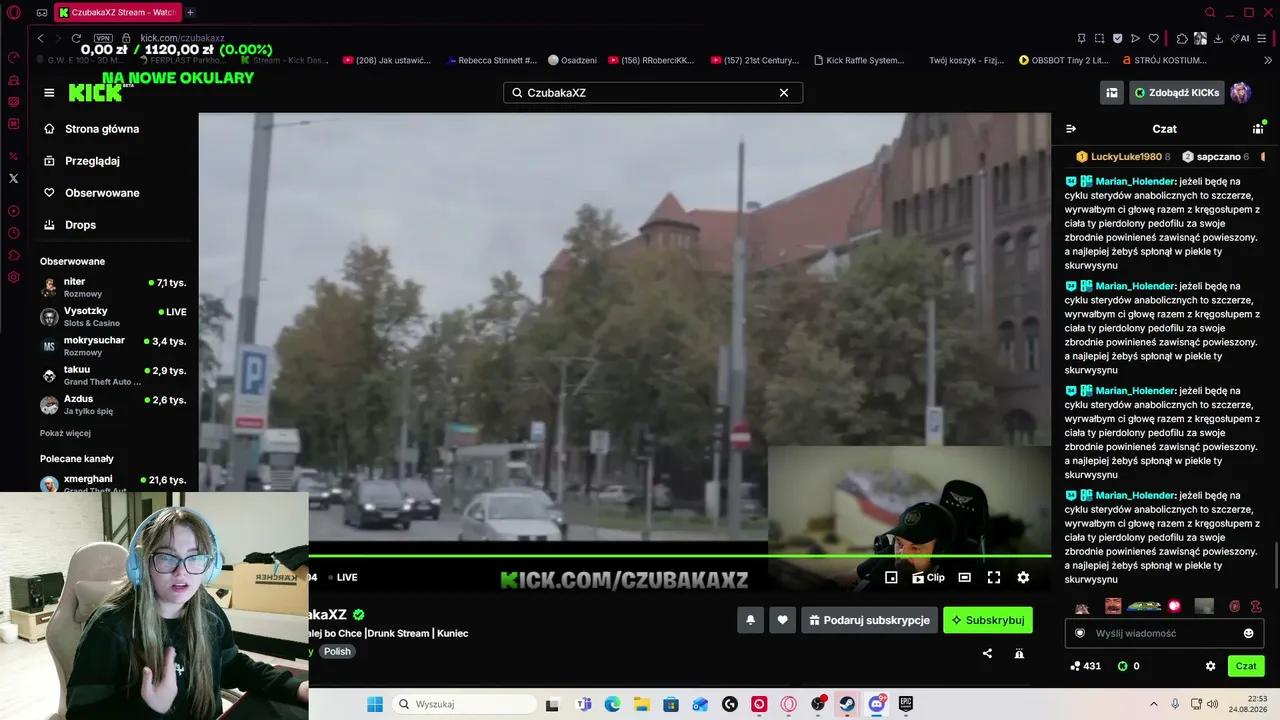The height and width of the screenshot is (720, 1280).
Task: Click the 431 channel points counter
Action: [x=1085, y=666]
